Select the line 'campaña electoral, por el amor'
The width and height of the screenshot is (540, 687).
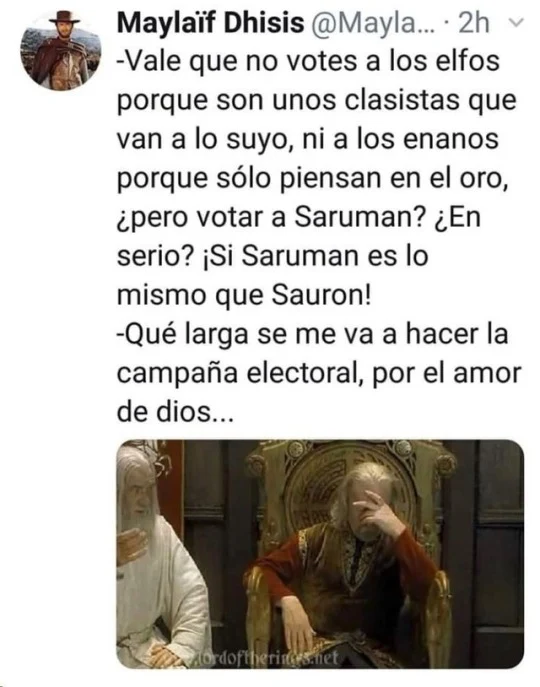(319, 374)
